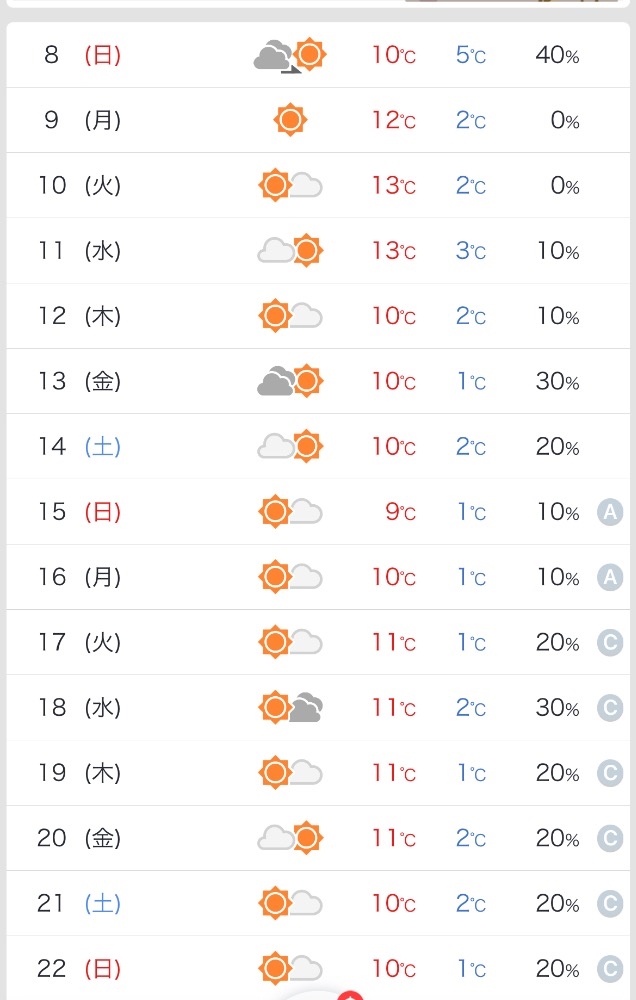Screen dimensions: 636x1000
Task: Click the sunny weather icon for day 9
Action: [290, 120]
